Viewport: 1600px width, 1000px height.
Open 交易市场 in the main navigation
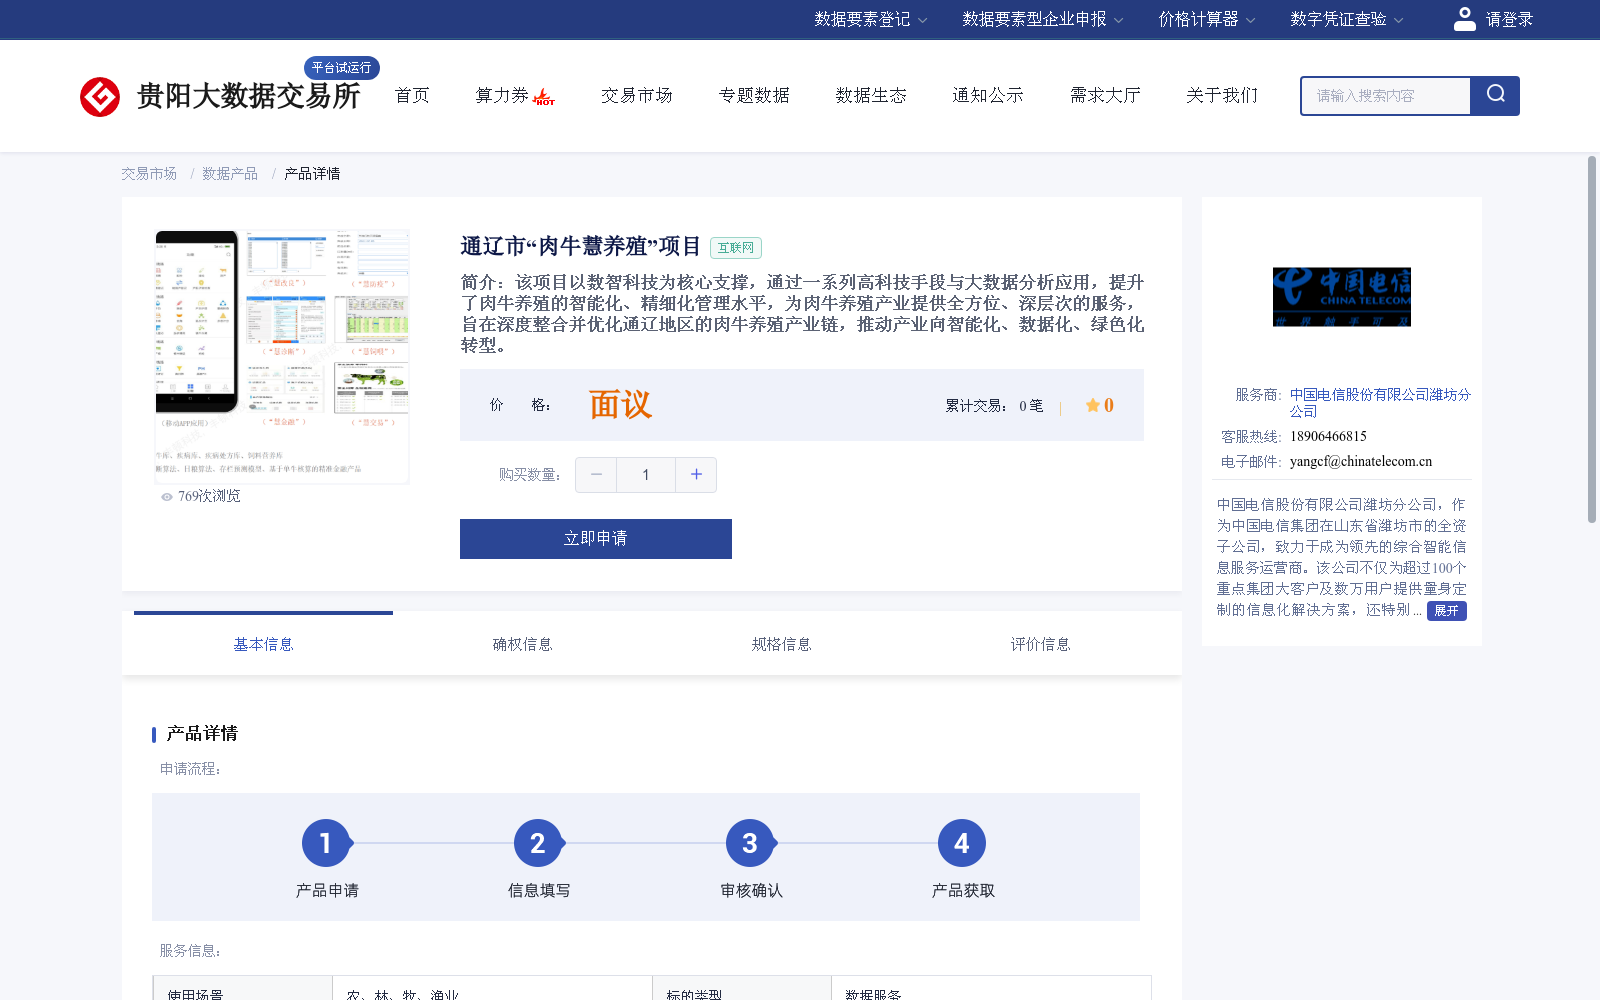coord(637,95)
